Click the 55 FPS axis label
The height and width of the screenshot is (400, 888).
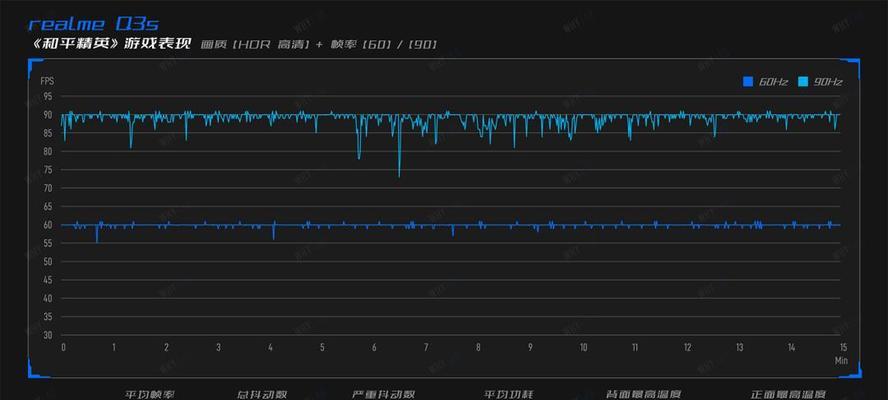(48, 243)
